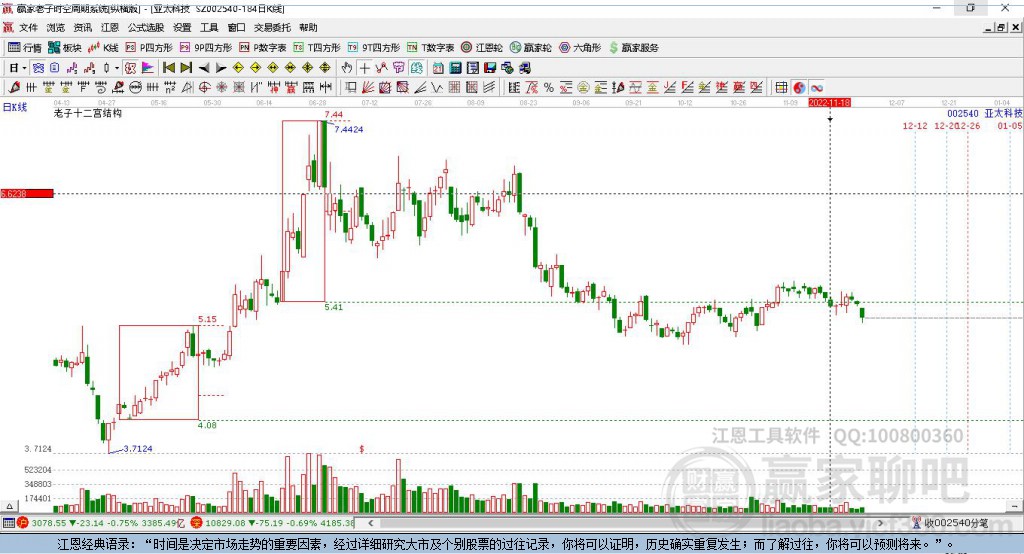
Task: Step chart right with black arrow
Action: [x=221, y=68]
